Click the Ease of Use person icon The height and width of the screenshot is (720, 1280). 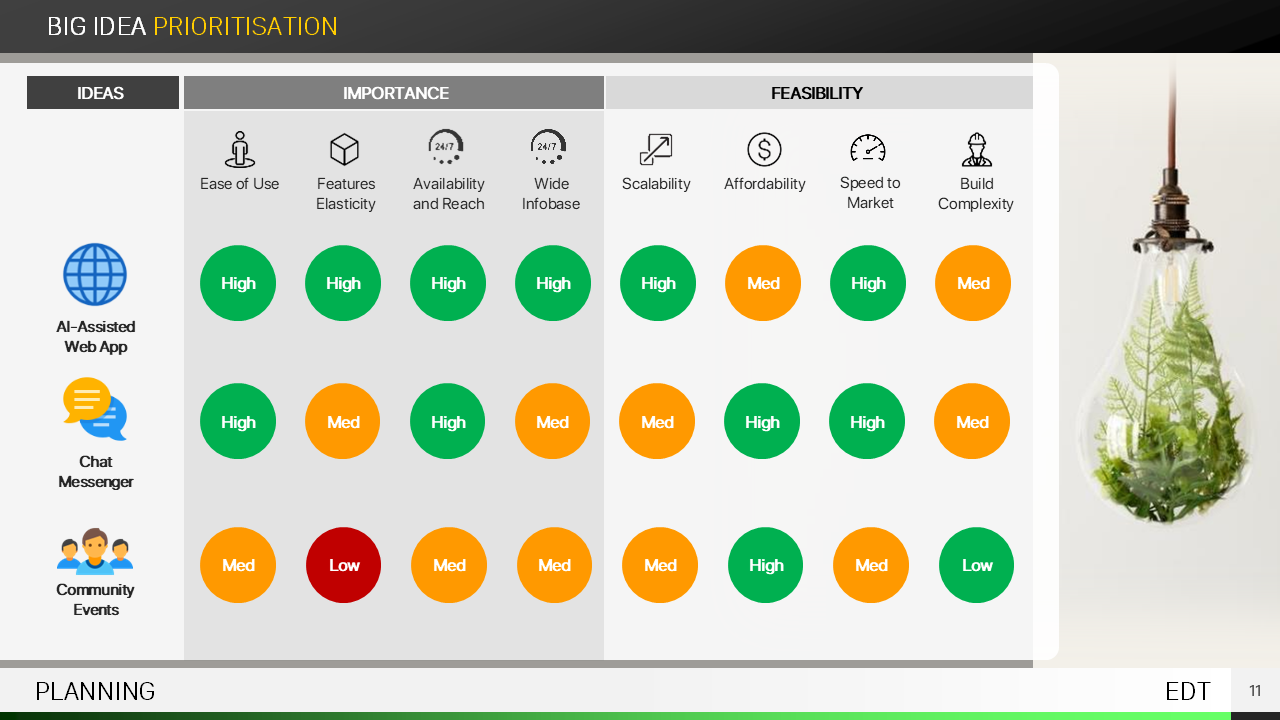coord(239,150)
